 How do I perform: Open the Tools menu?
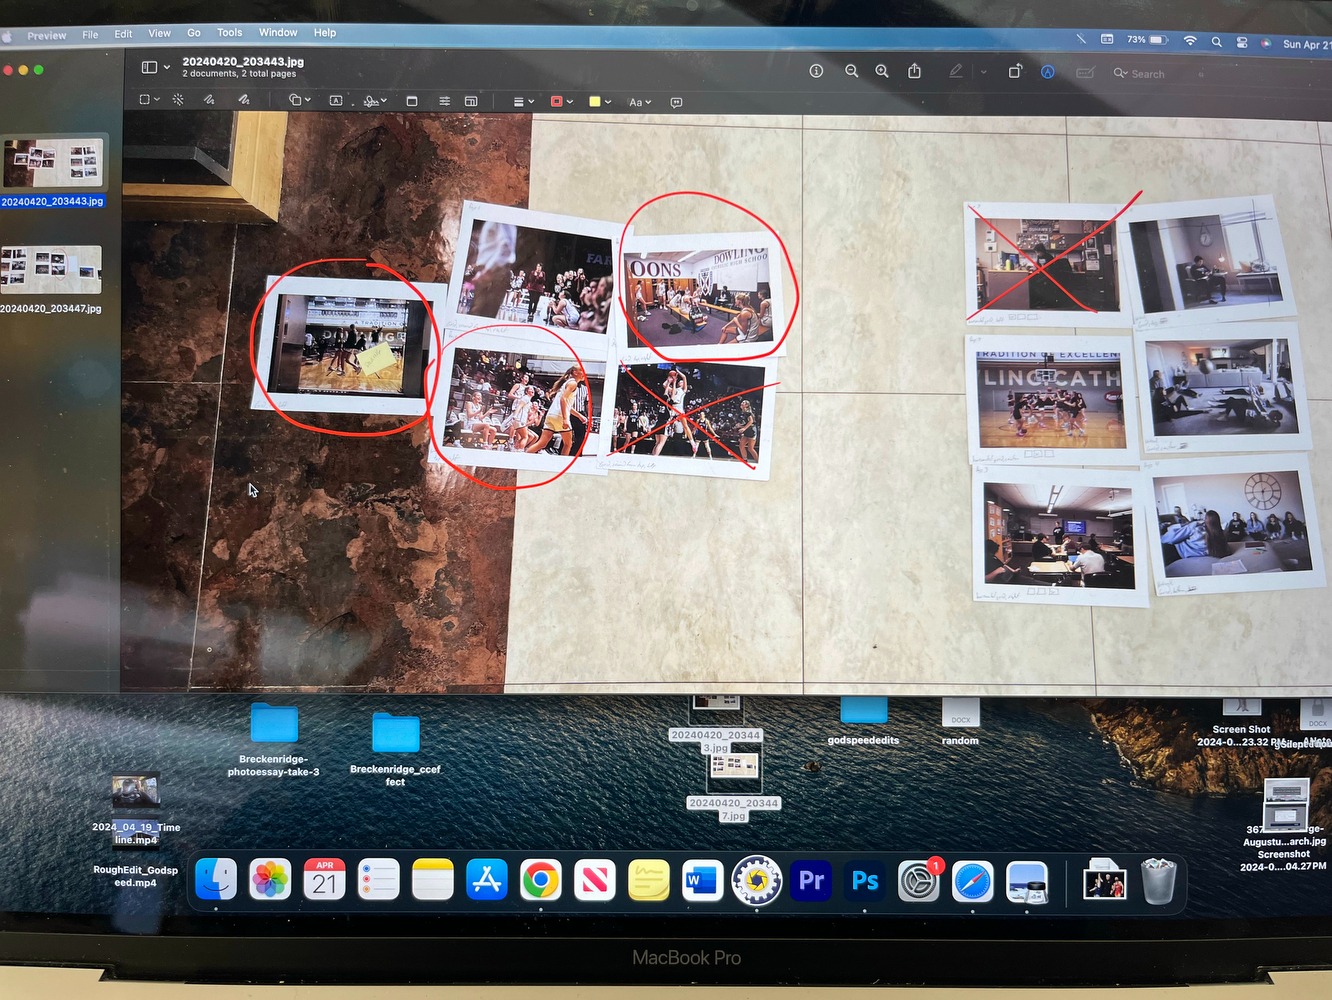[229, 33]
